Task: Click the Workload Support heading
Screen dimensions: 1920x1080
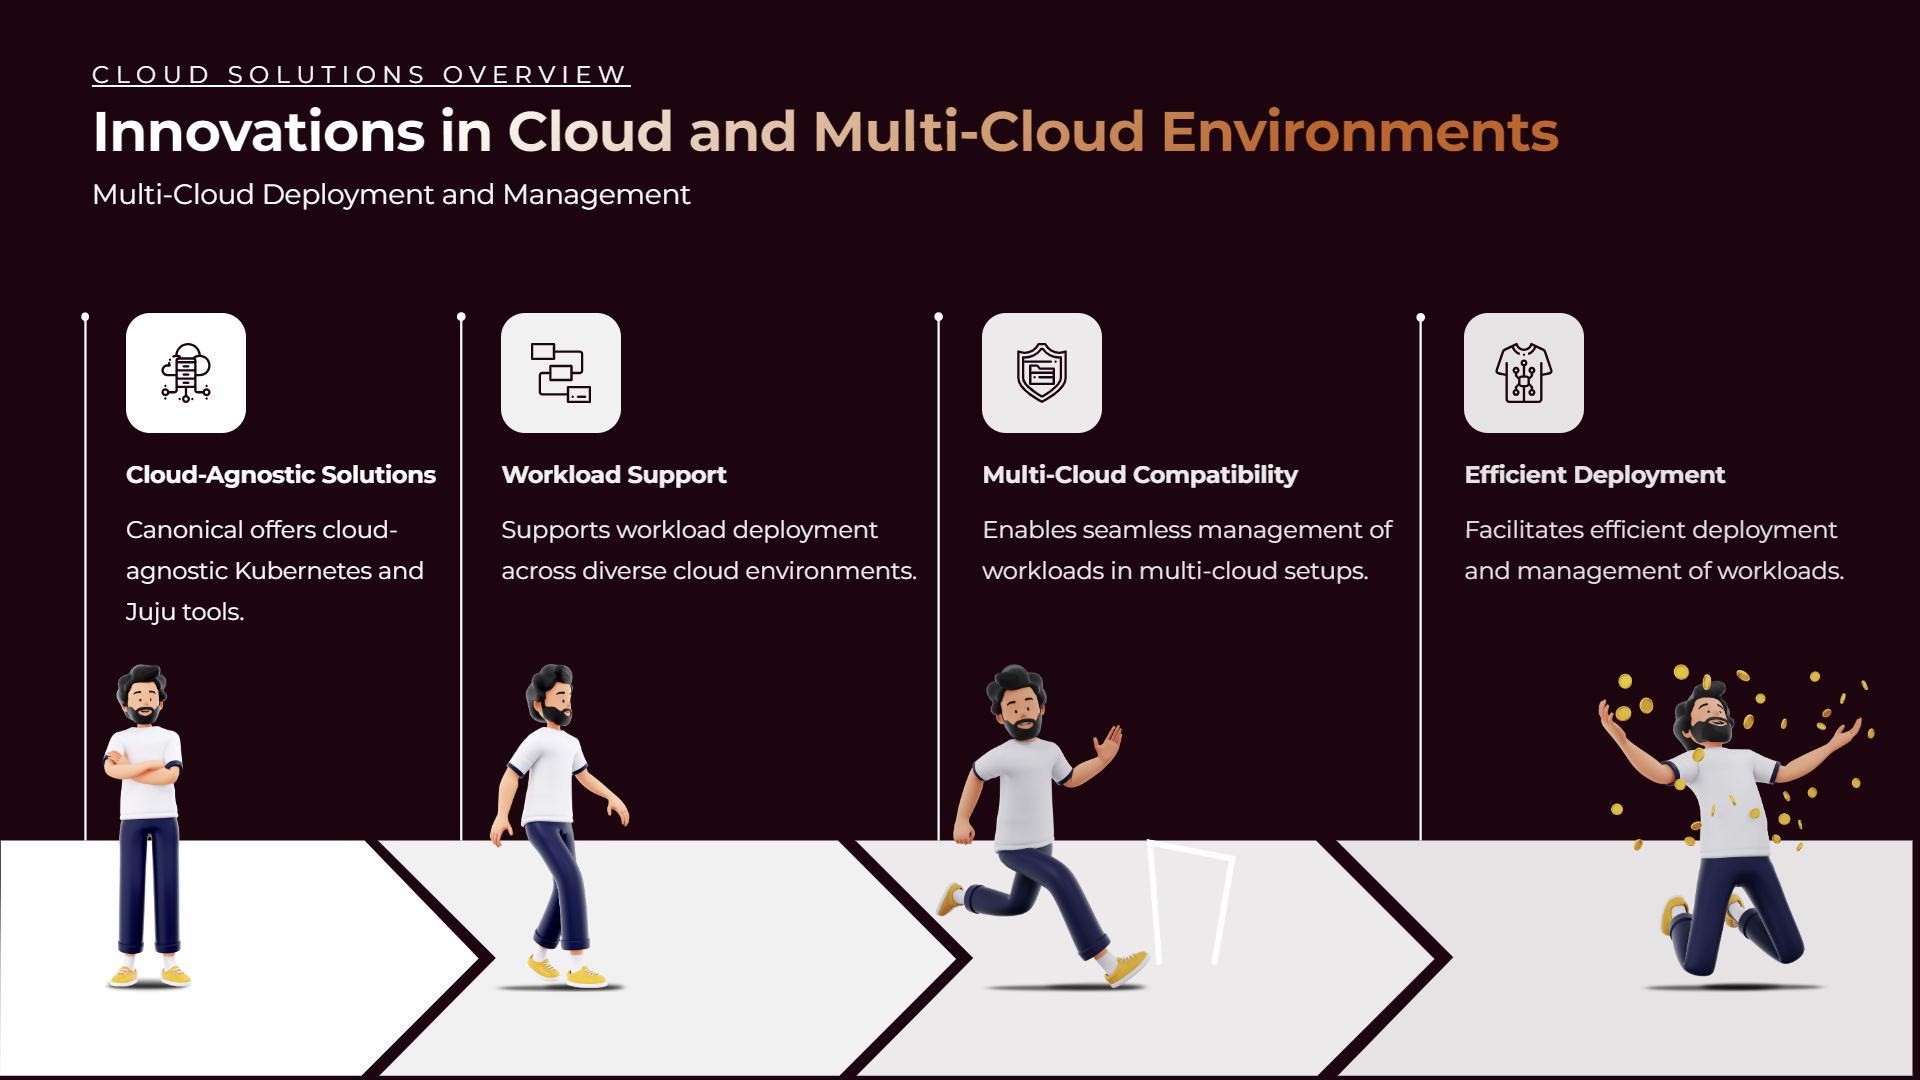Action: [x=614, y=475]
